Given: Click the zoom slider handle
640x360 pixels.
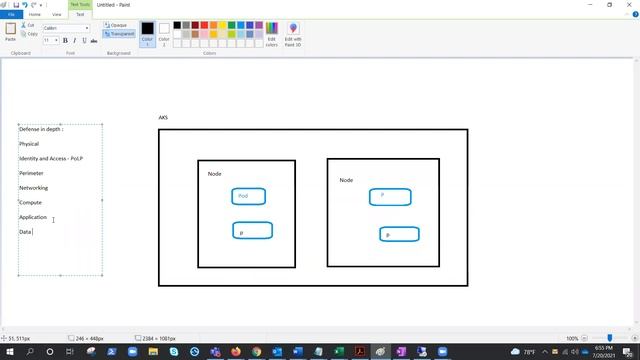Looking at the screenshot, I should 610,338.
